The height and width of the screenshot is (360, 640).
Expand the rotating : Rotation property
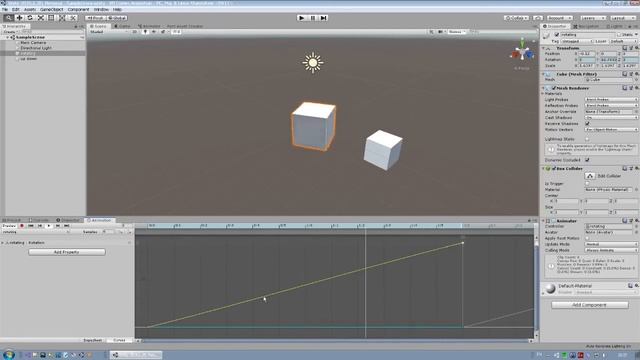click(3, 242)
